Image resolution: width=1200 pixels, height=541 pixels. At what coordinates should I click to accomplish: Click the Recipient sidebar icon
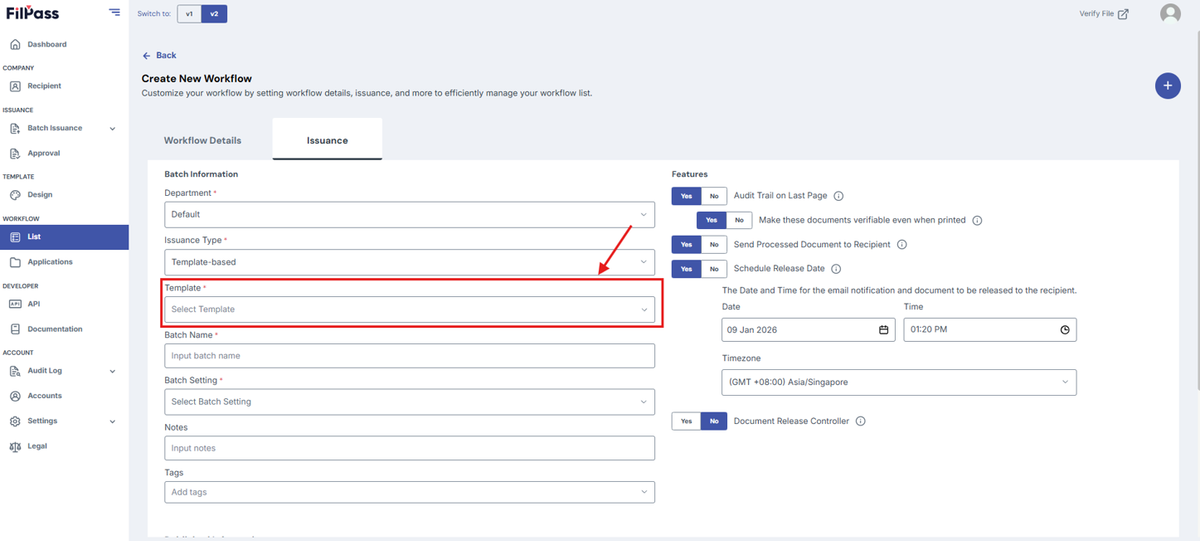[x=15, y=86]
